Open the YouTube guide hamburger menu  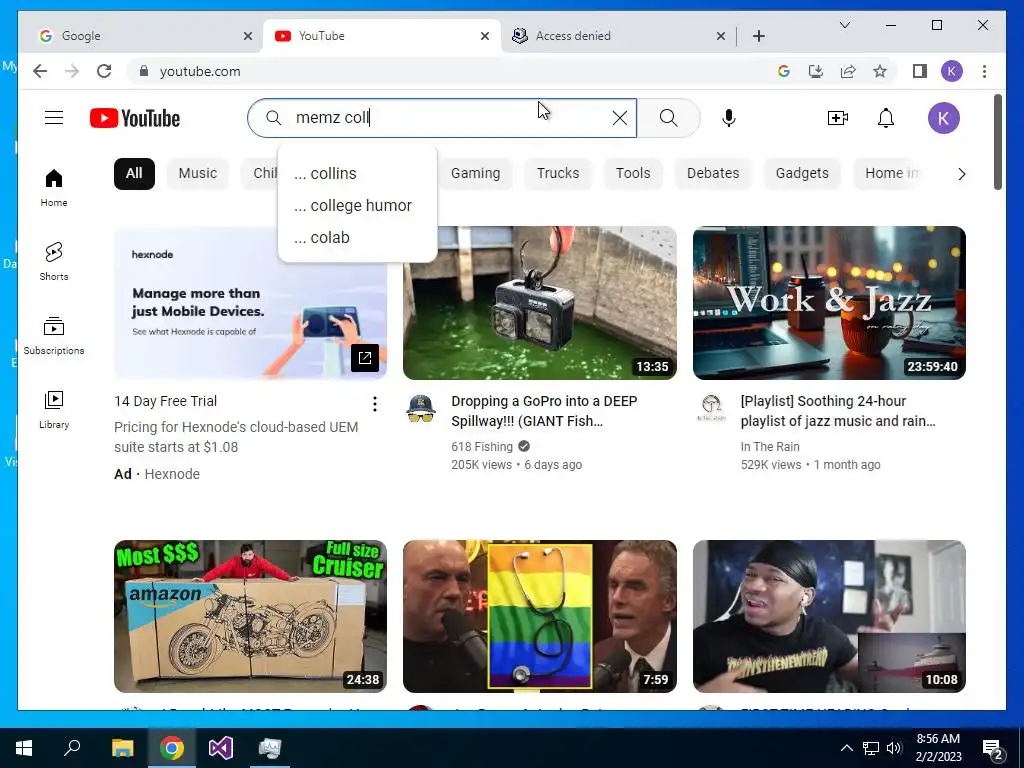click(x=54, y=118)
